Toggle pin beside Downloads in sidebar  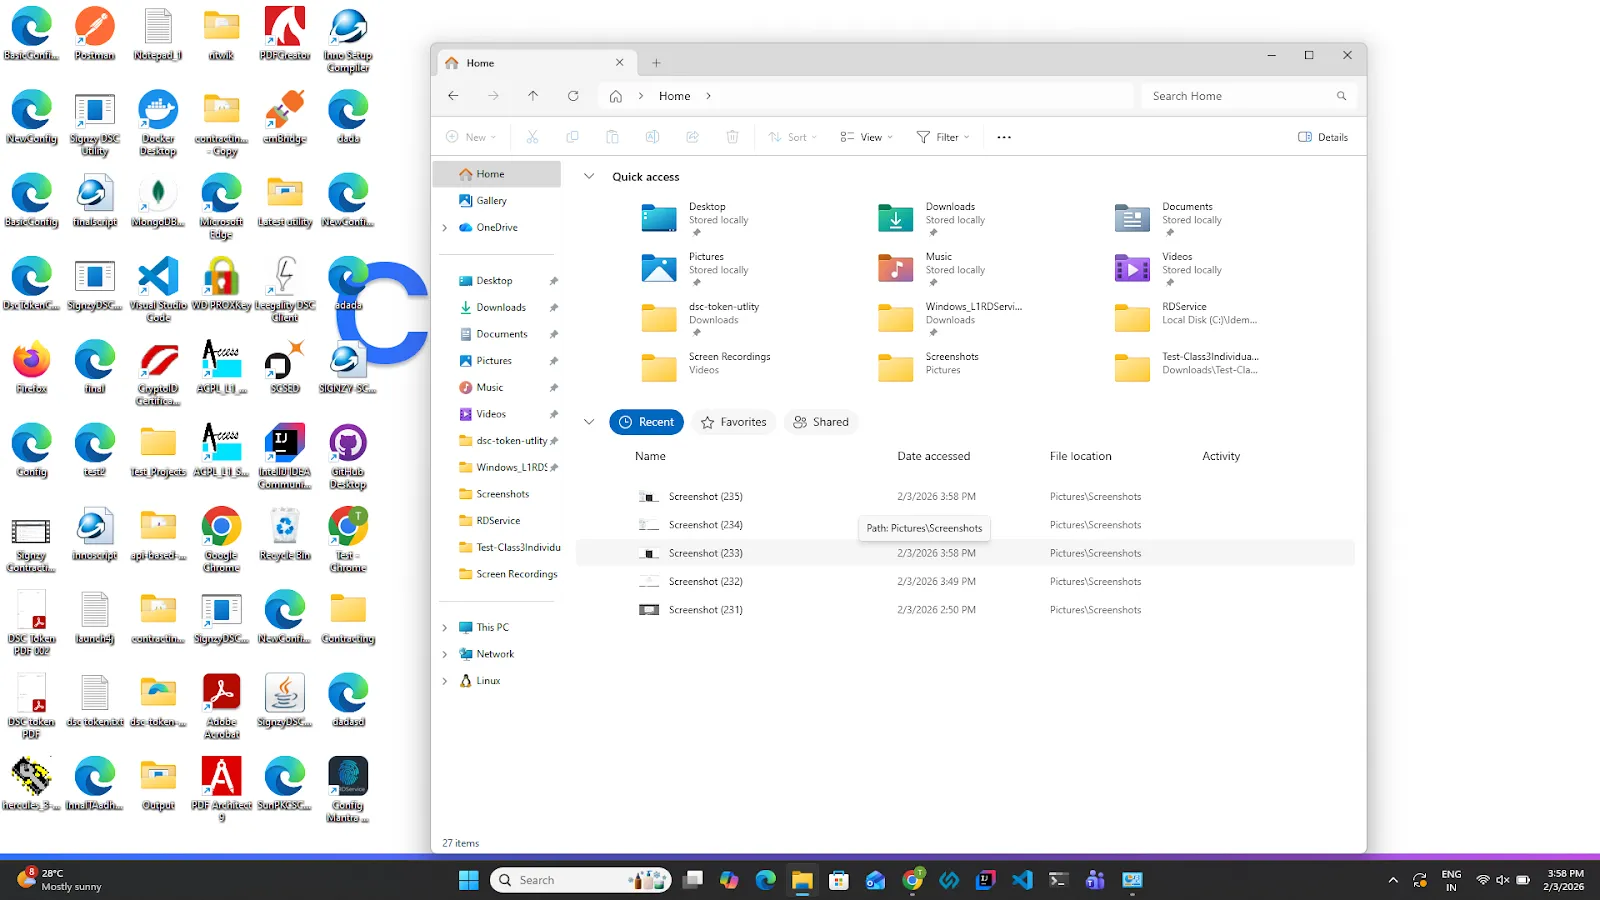554,308
